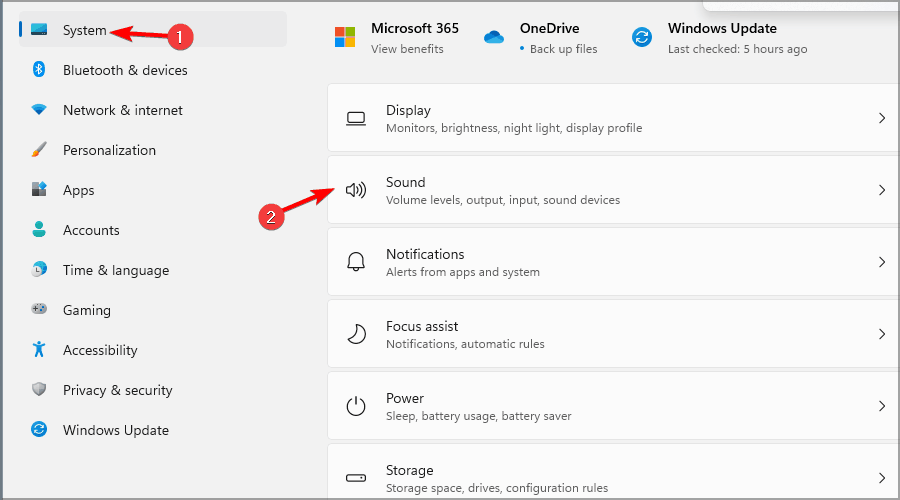This screenshot has width=900, height=500.
Task: Click the Accounts person icon
Action: (39, 229)
